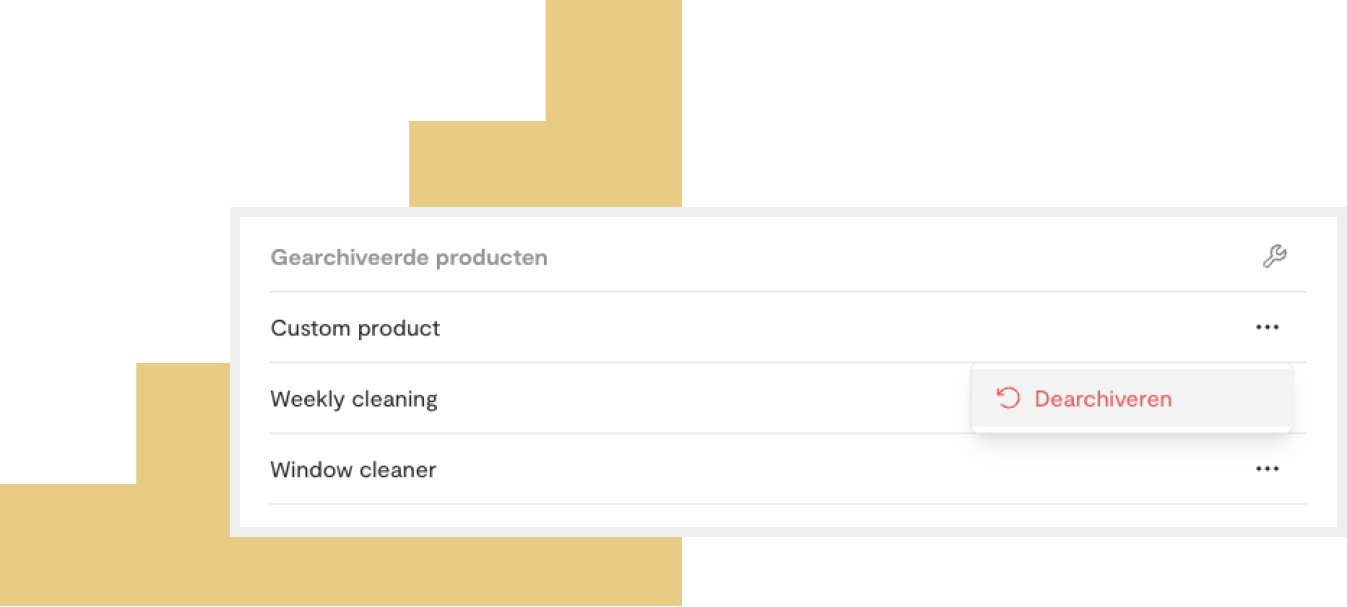Unarchive Weekly cleaning using Dearchiveren

(x=1132, y=398)
